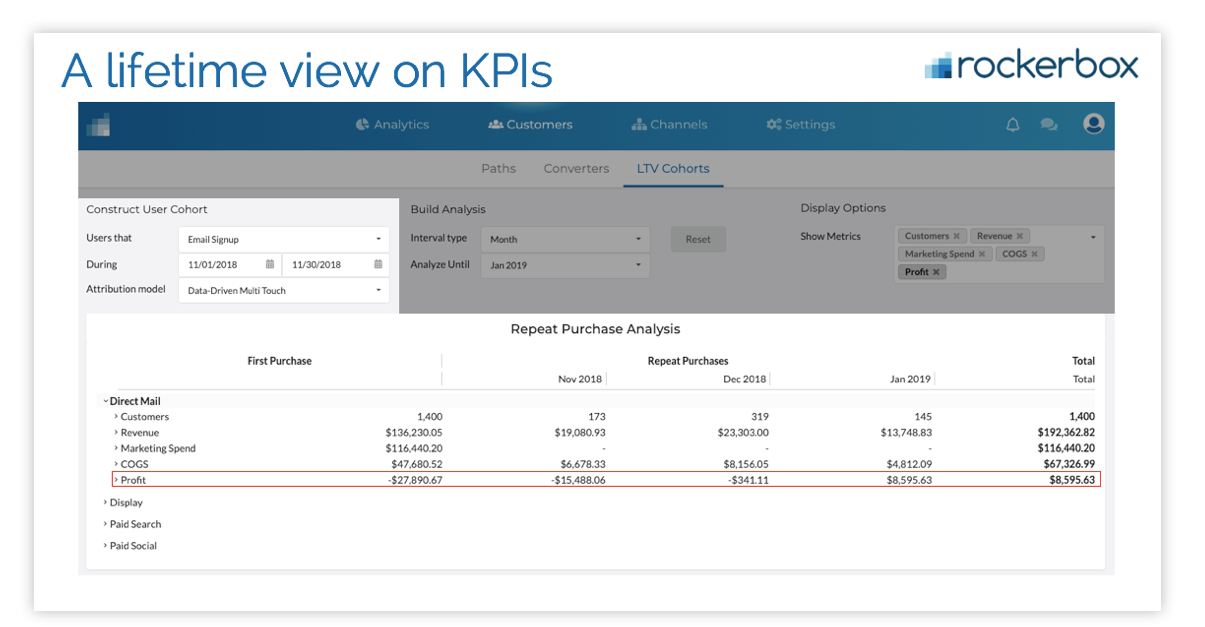Collapse the Direct Mail channel row
Viewport: 1205px width, 627px height.
105,401
